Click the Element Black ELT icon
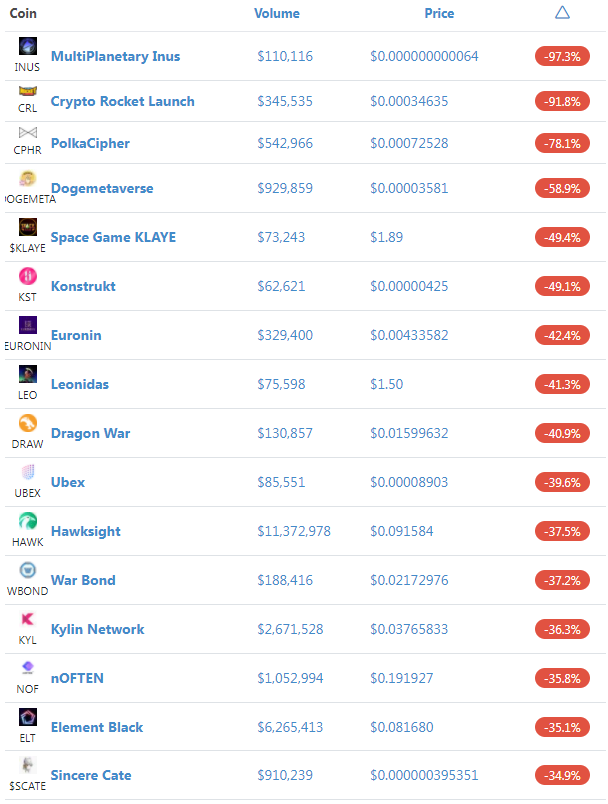Viewport: 608px width, 804px height. [x=28, y=717]
